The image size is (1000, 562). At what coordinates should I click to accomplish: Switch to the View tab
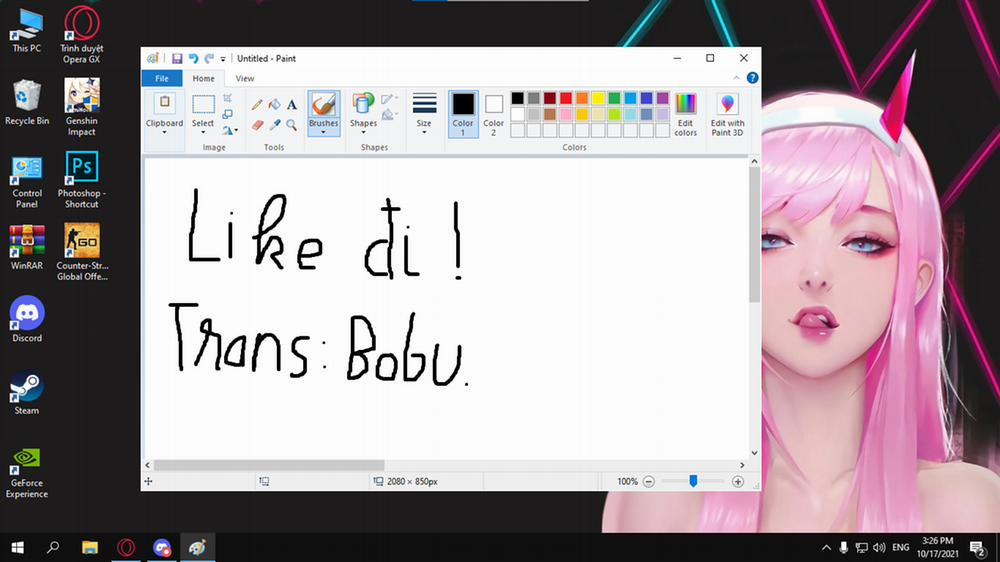click(245, 78)
